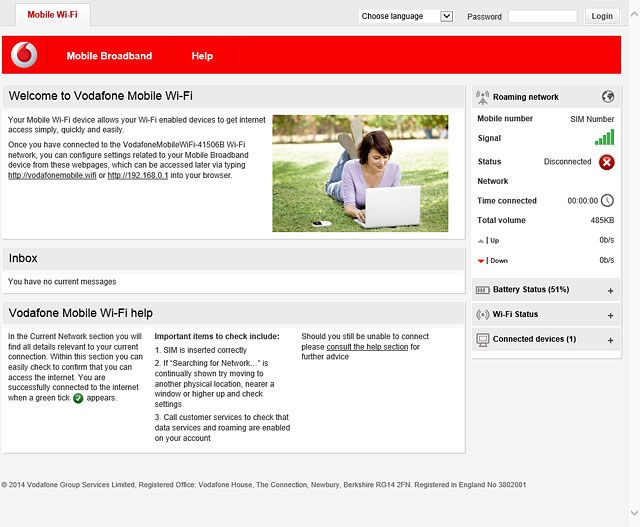Open the Help menu
The height and width of the screenshot is (527, 640).
[202, 56]
